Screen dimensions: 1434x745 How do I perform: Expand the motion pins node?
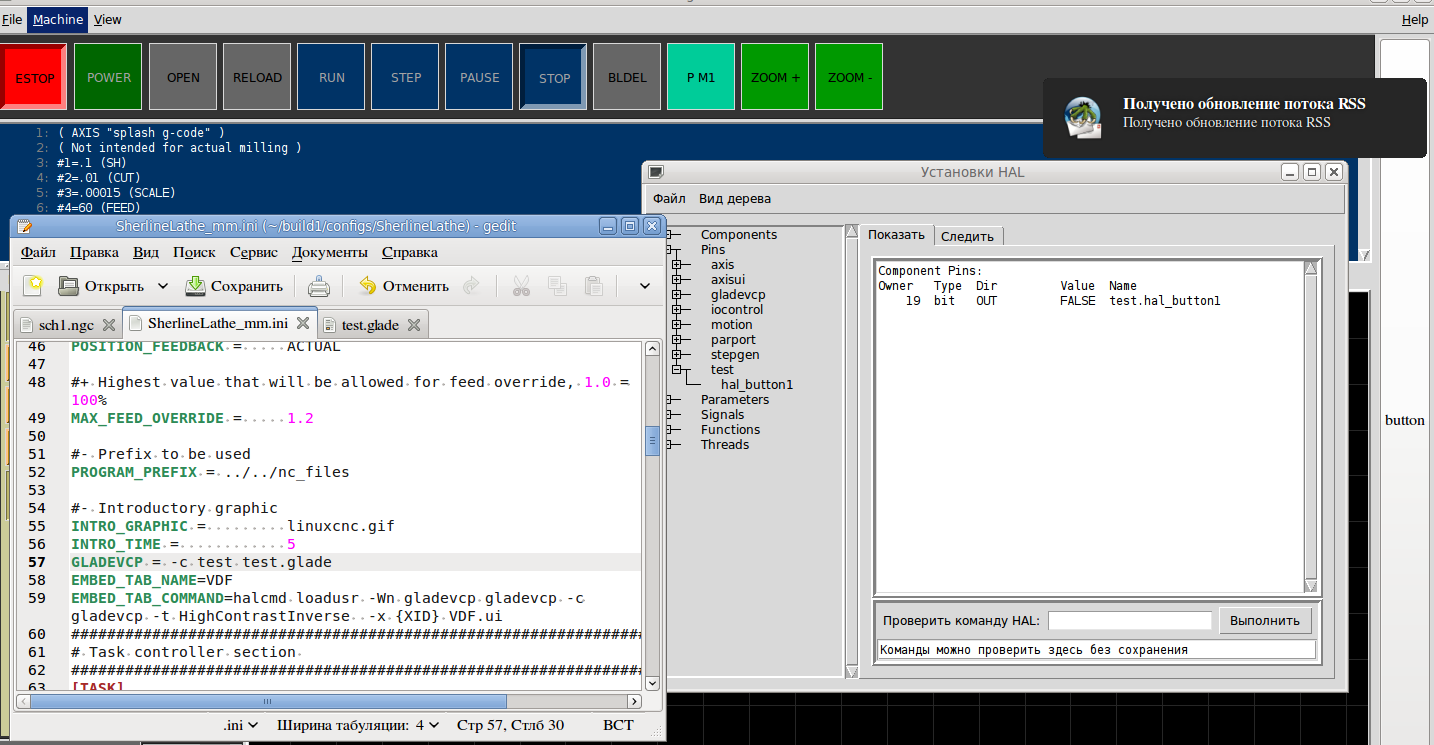point(677,325)
